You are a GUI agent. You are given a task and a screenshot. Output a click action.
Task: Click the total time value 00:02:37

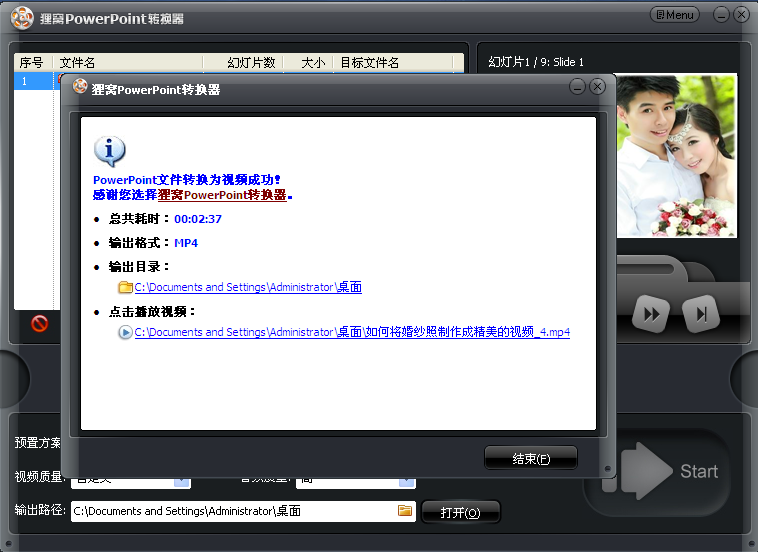coord(198,219)
